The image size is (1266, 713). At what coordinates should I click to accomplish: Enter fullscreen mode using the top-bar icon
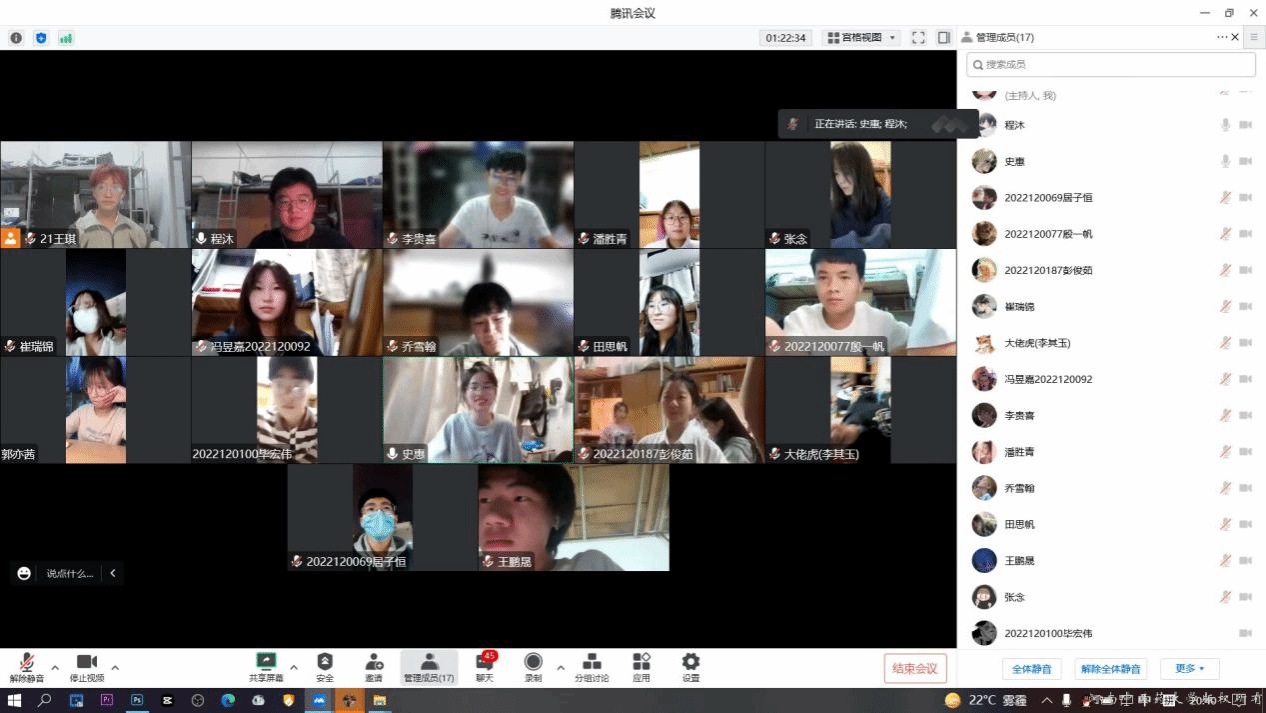click(x=918, y=38)
